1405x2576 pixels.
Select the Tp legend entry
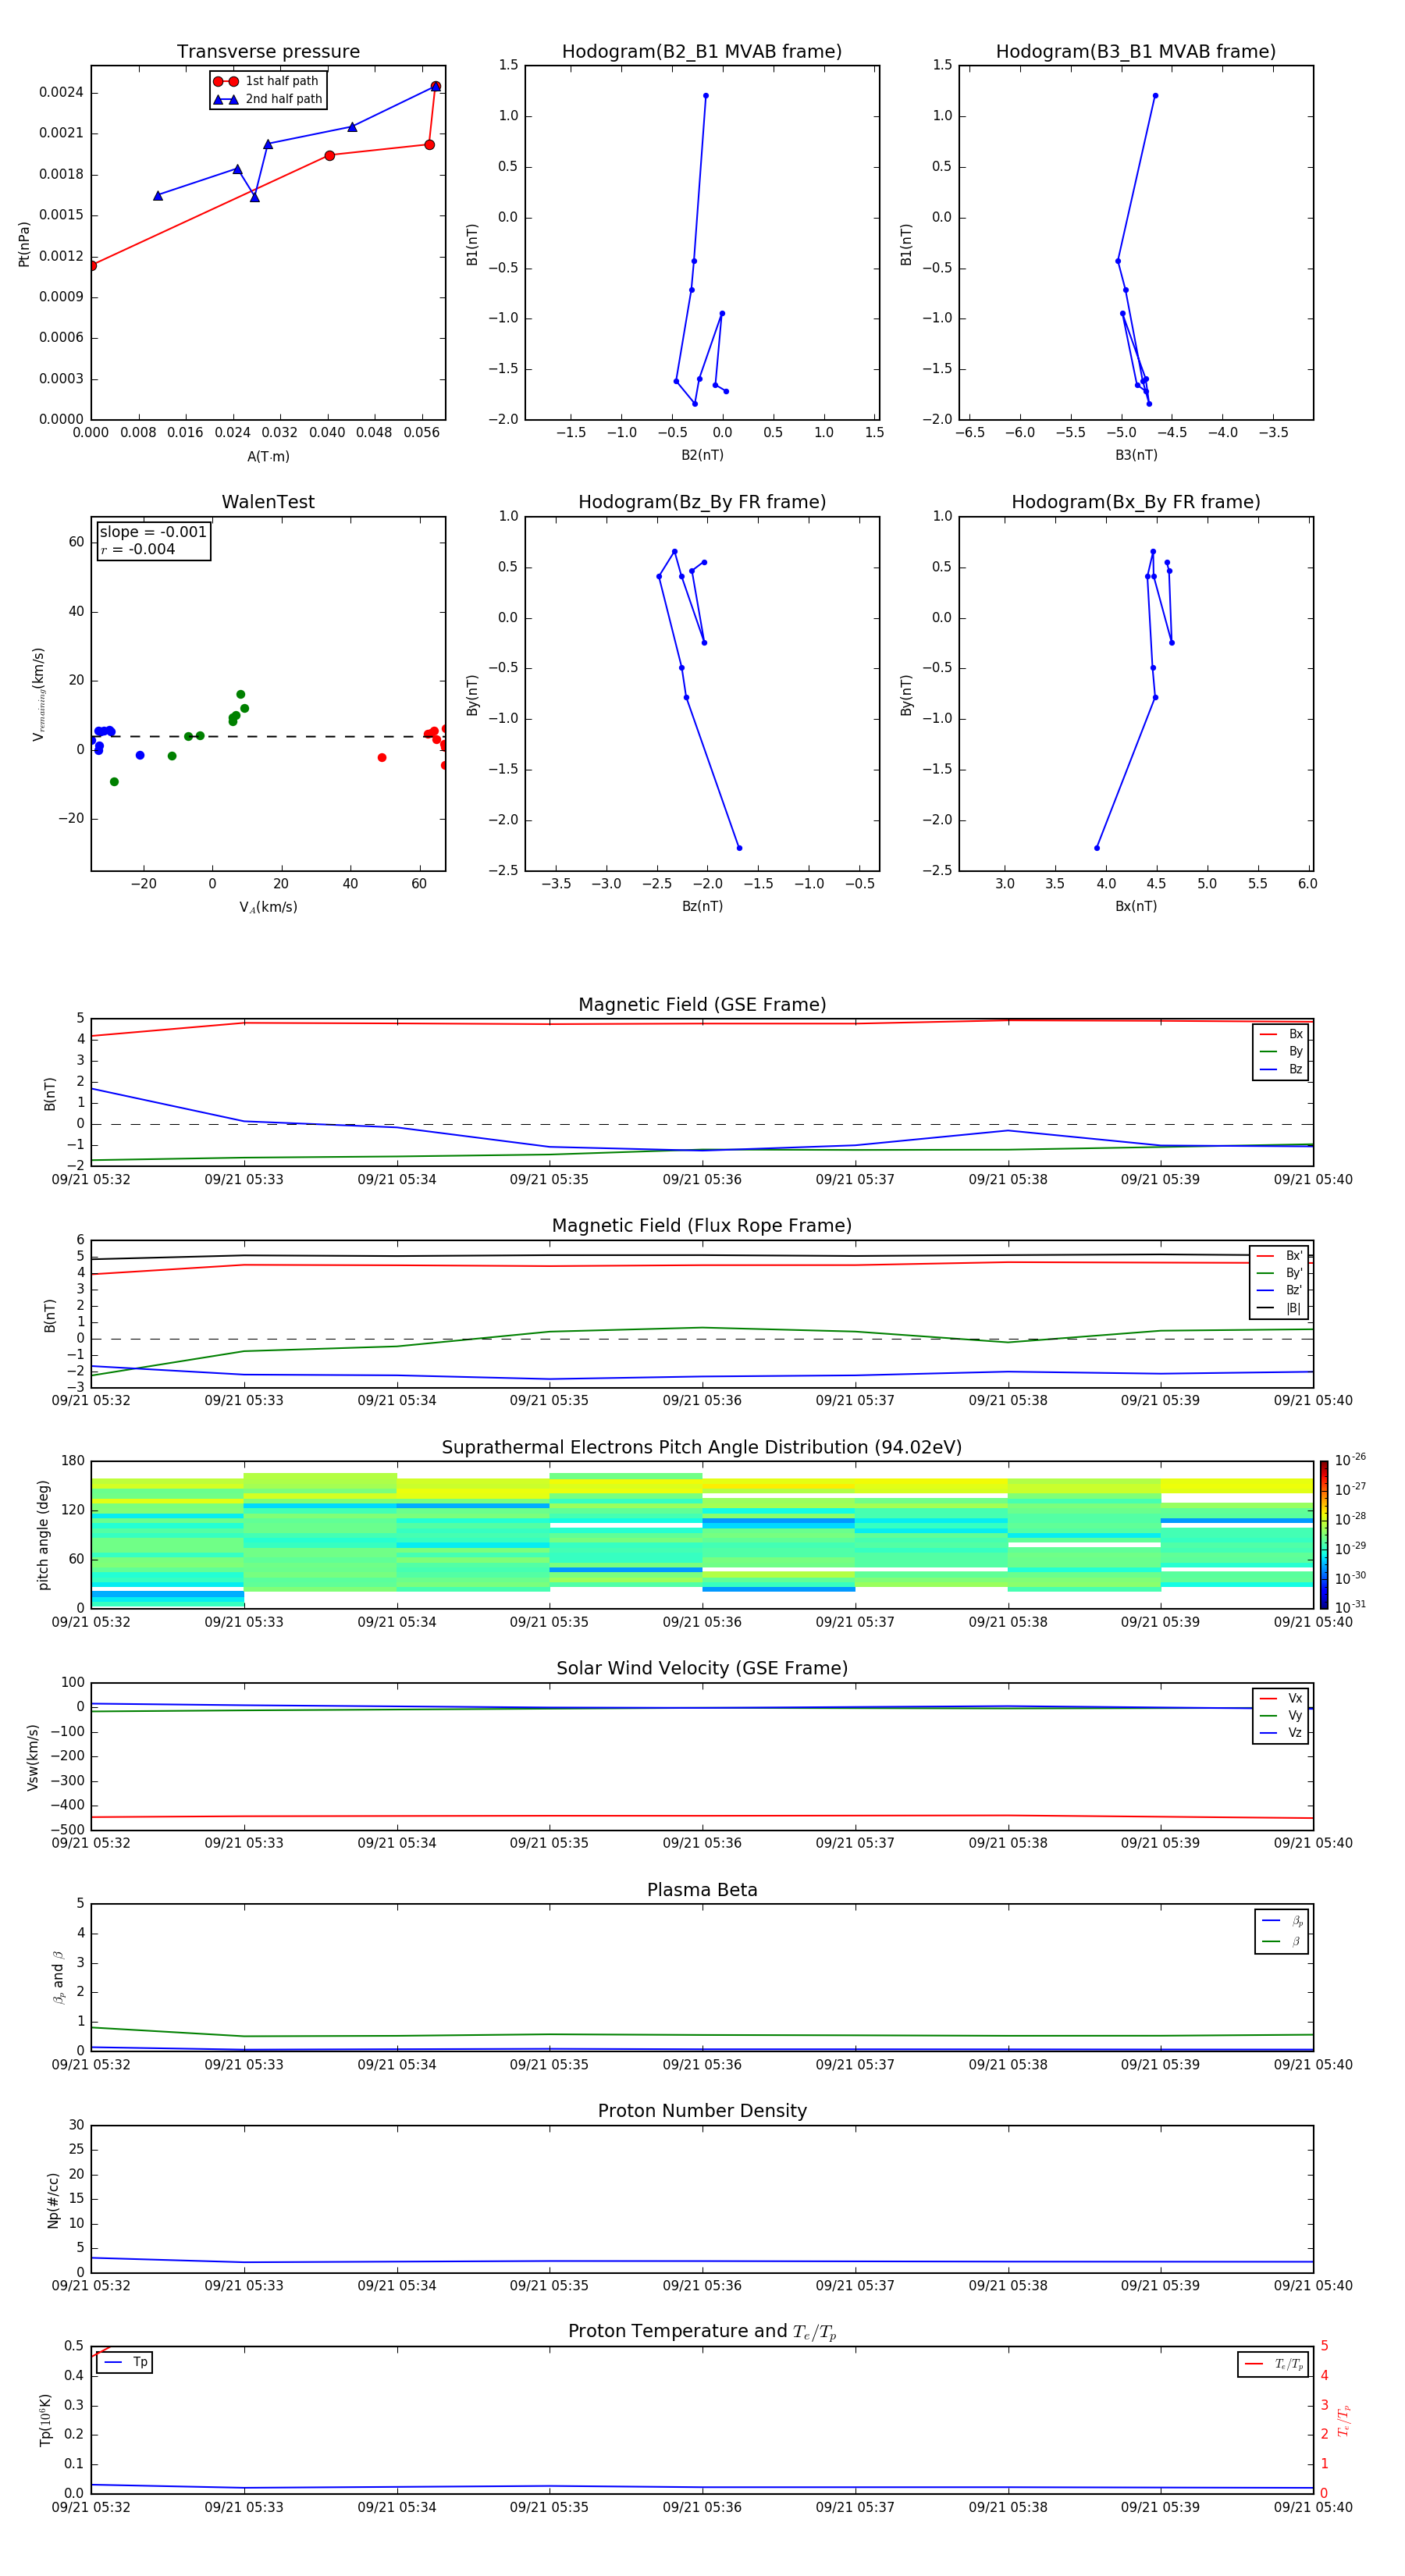(x=126, y=2363)
